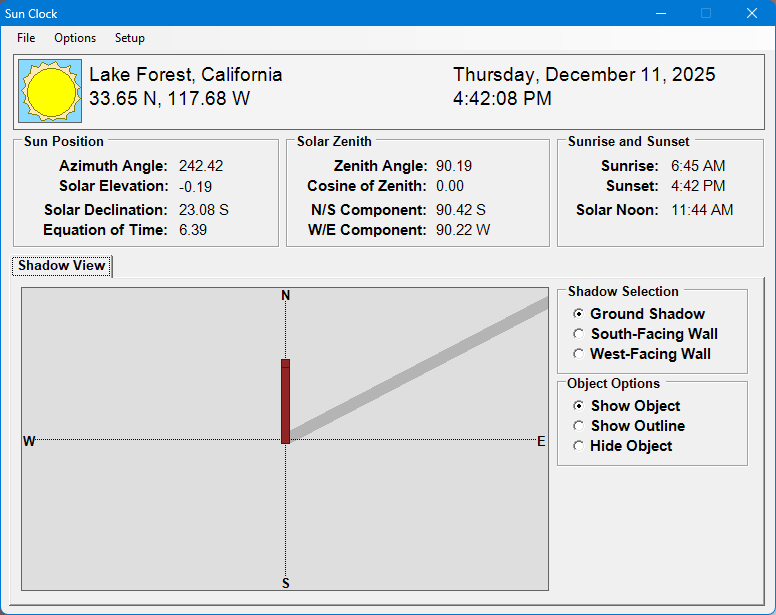
Task: Open the Options menu
Action: tap(75, 38)
